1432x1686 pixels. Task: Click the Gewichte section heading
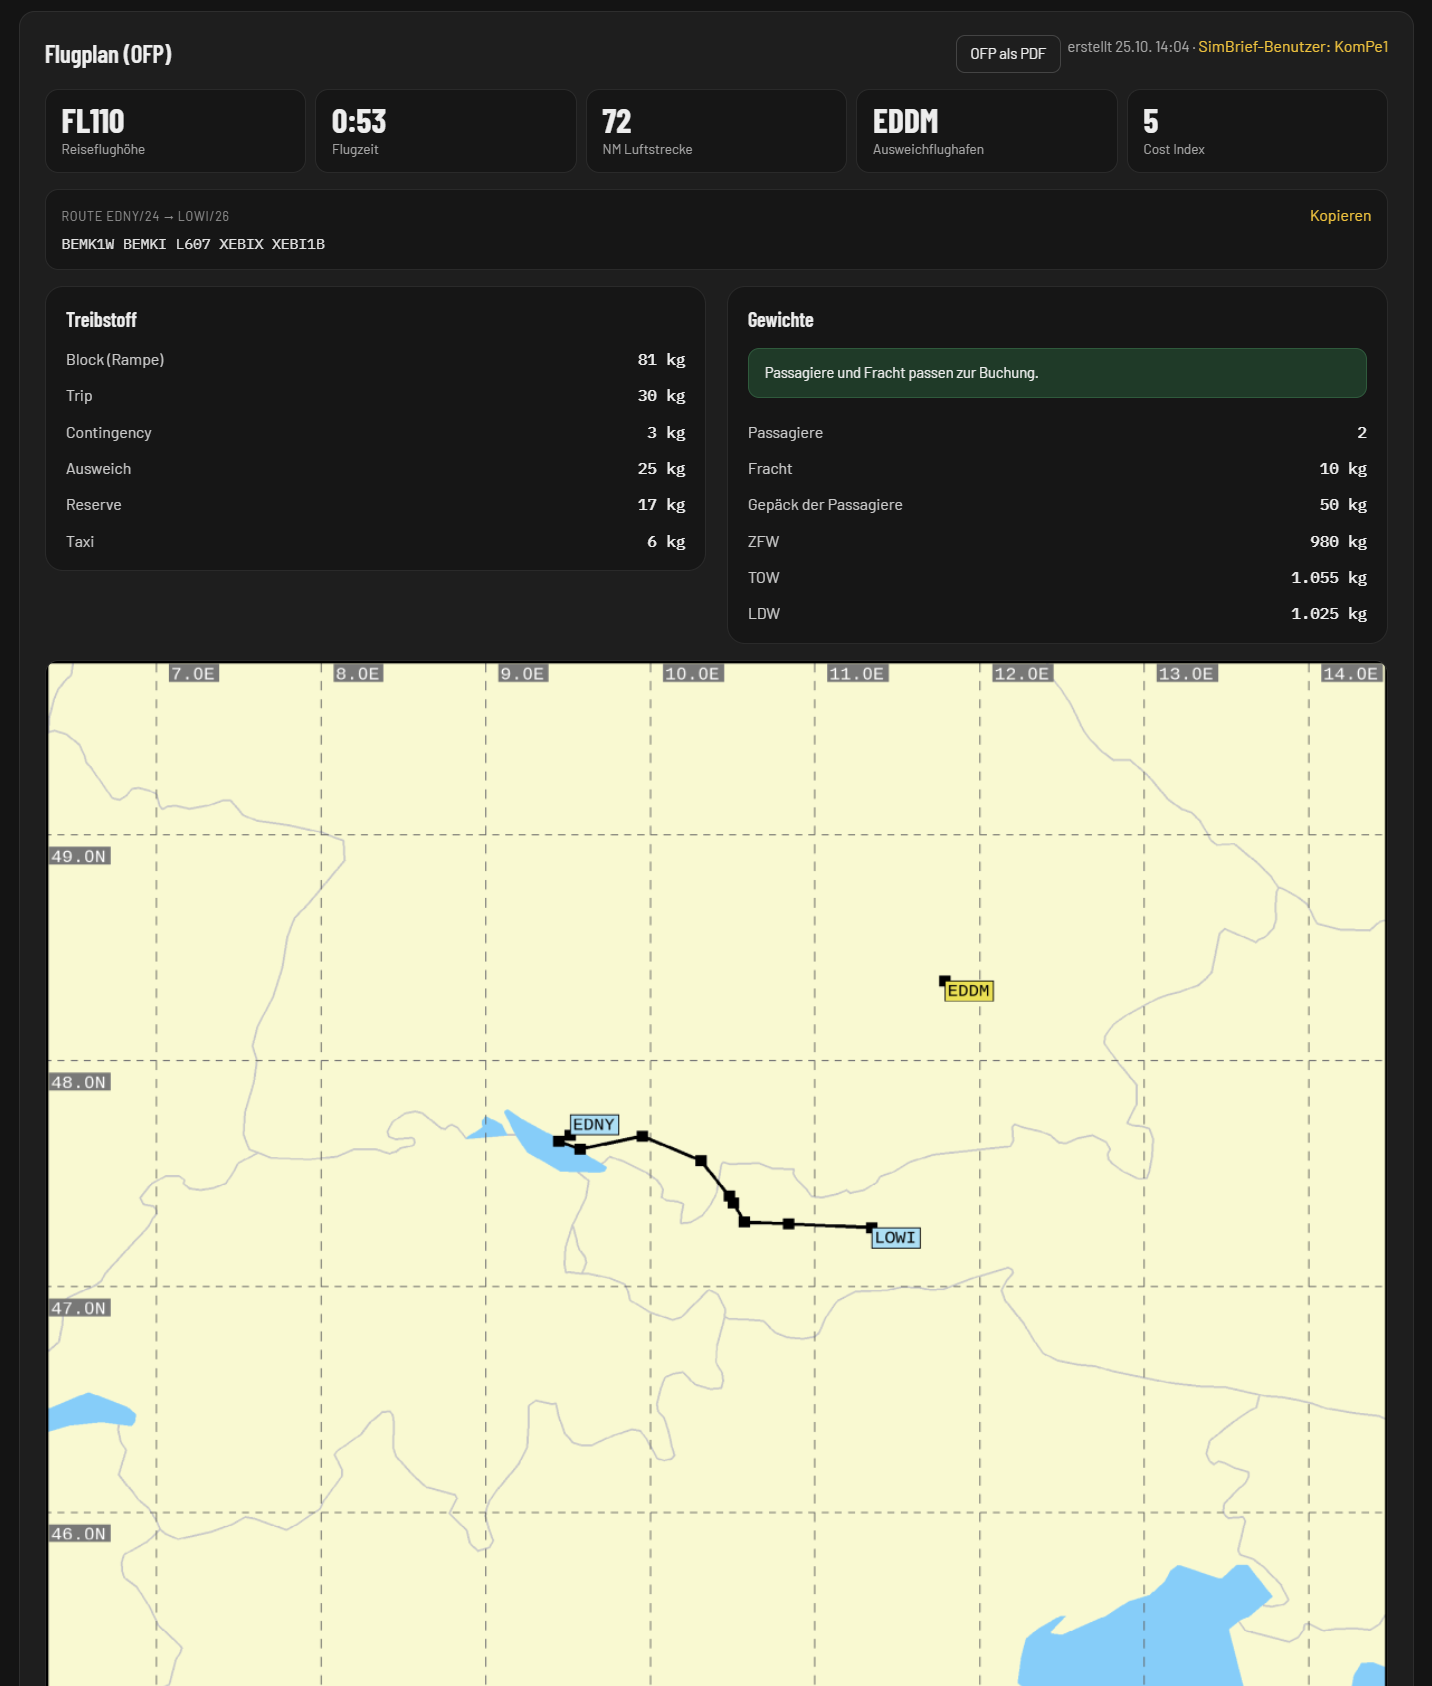(x=780, y=320)
